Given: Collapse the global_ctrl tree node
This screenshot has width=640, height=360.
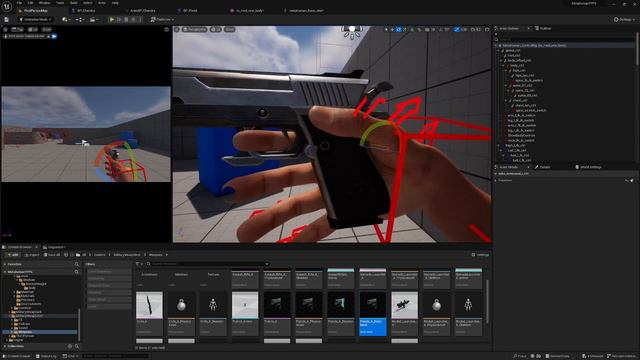Looking at the screenshot, I should pos(499,50).
